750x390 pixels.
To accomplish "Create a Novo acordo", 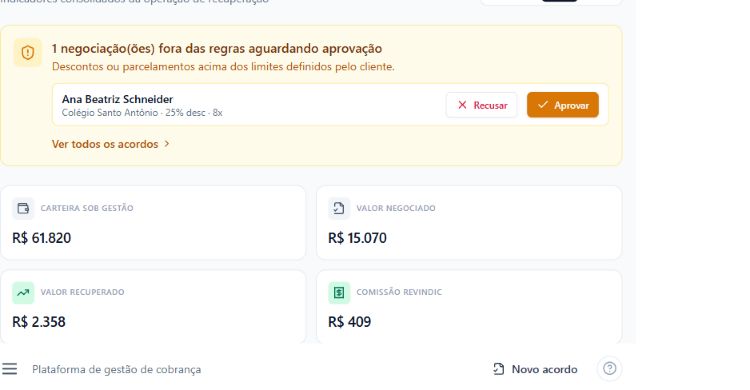I will tap(535, 369).
